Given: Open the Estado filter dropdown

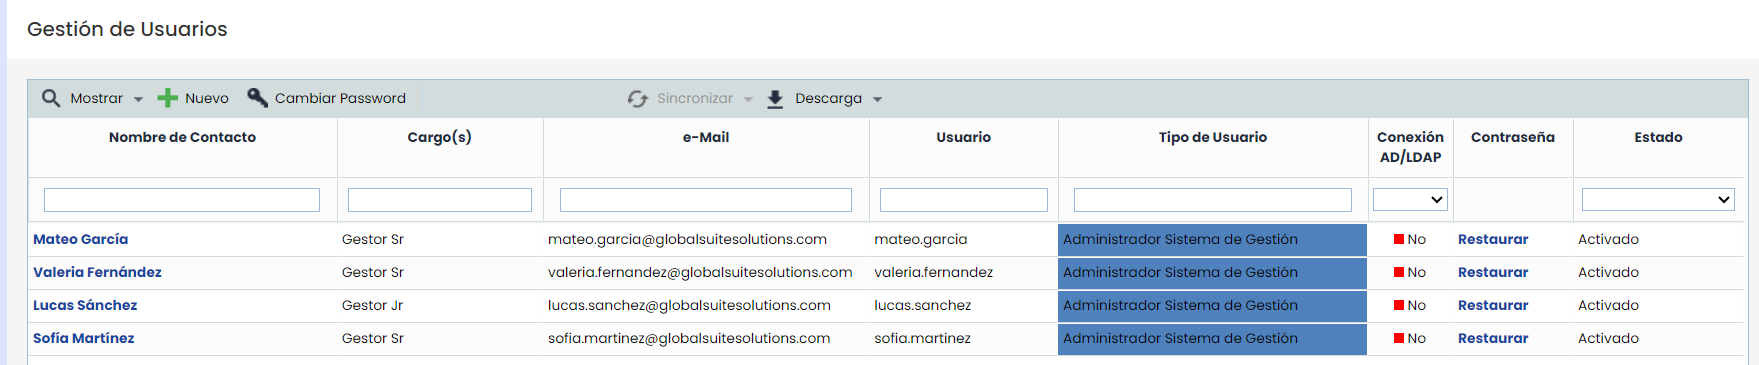Looking at the screenshot, I should click(x=1658, y=200).
